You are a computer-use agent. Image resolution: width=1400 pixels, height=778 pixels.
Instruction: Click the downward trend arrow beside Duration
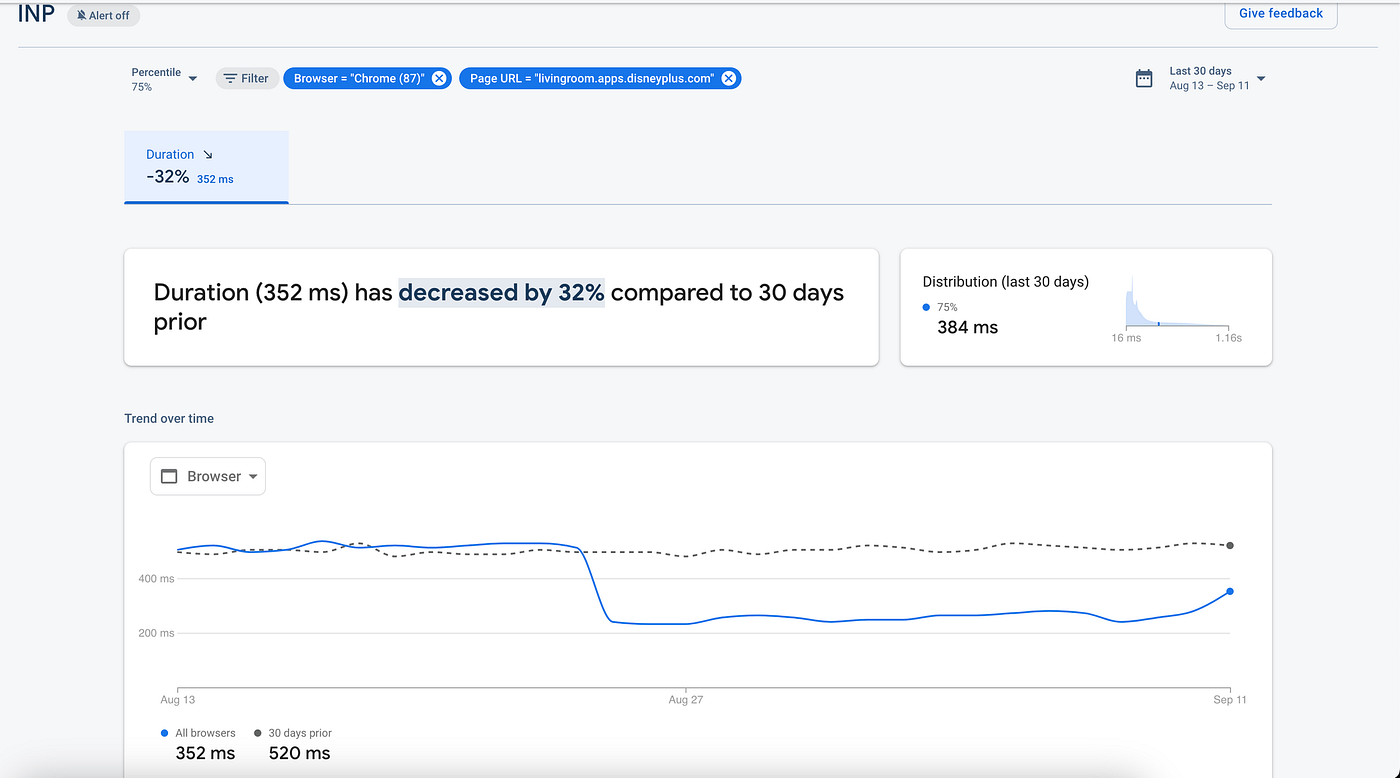click(208, 155)
